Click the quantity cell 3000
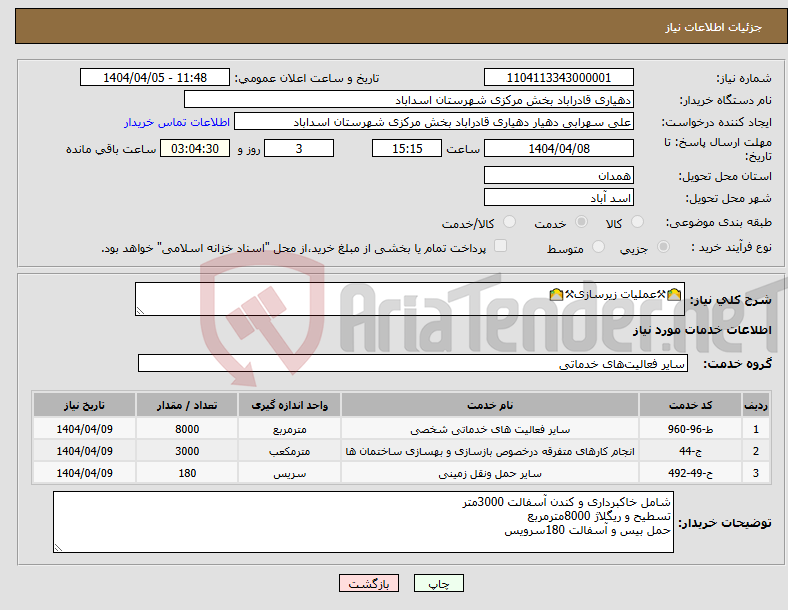The height and width of the screenshot is (610, 788). pyautogui.click(x=187, y=451)
